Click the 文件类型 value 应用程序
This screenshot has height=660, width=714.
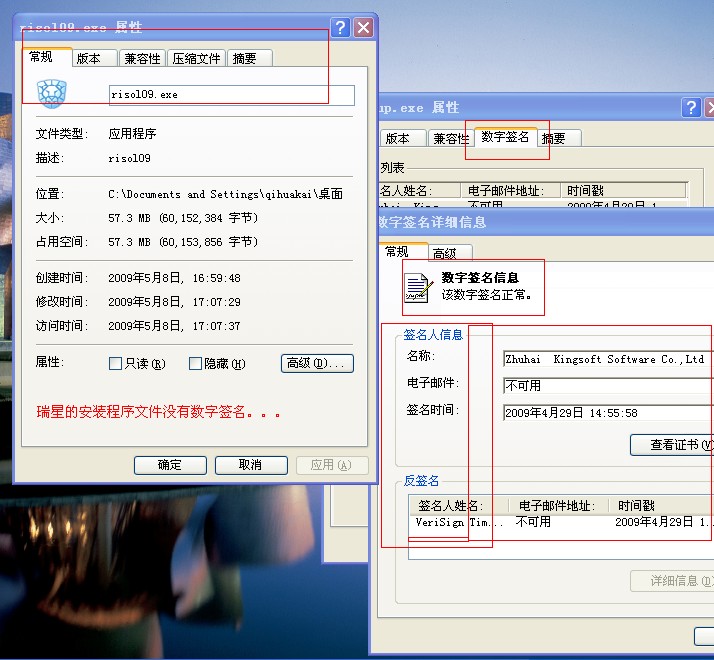coord(133,134)
